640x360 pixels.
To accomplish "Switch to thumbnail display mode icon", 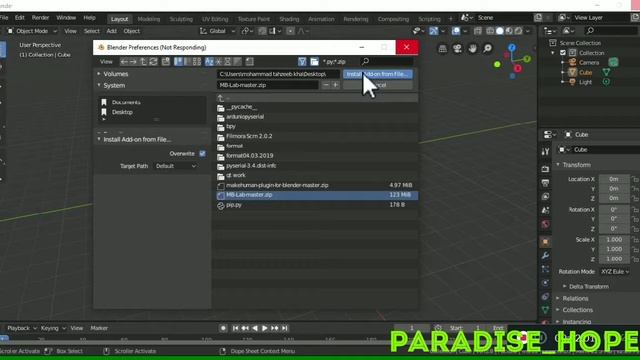I will pos(197,62).
